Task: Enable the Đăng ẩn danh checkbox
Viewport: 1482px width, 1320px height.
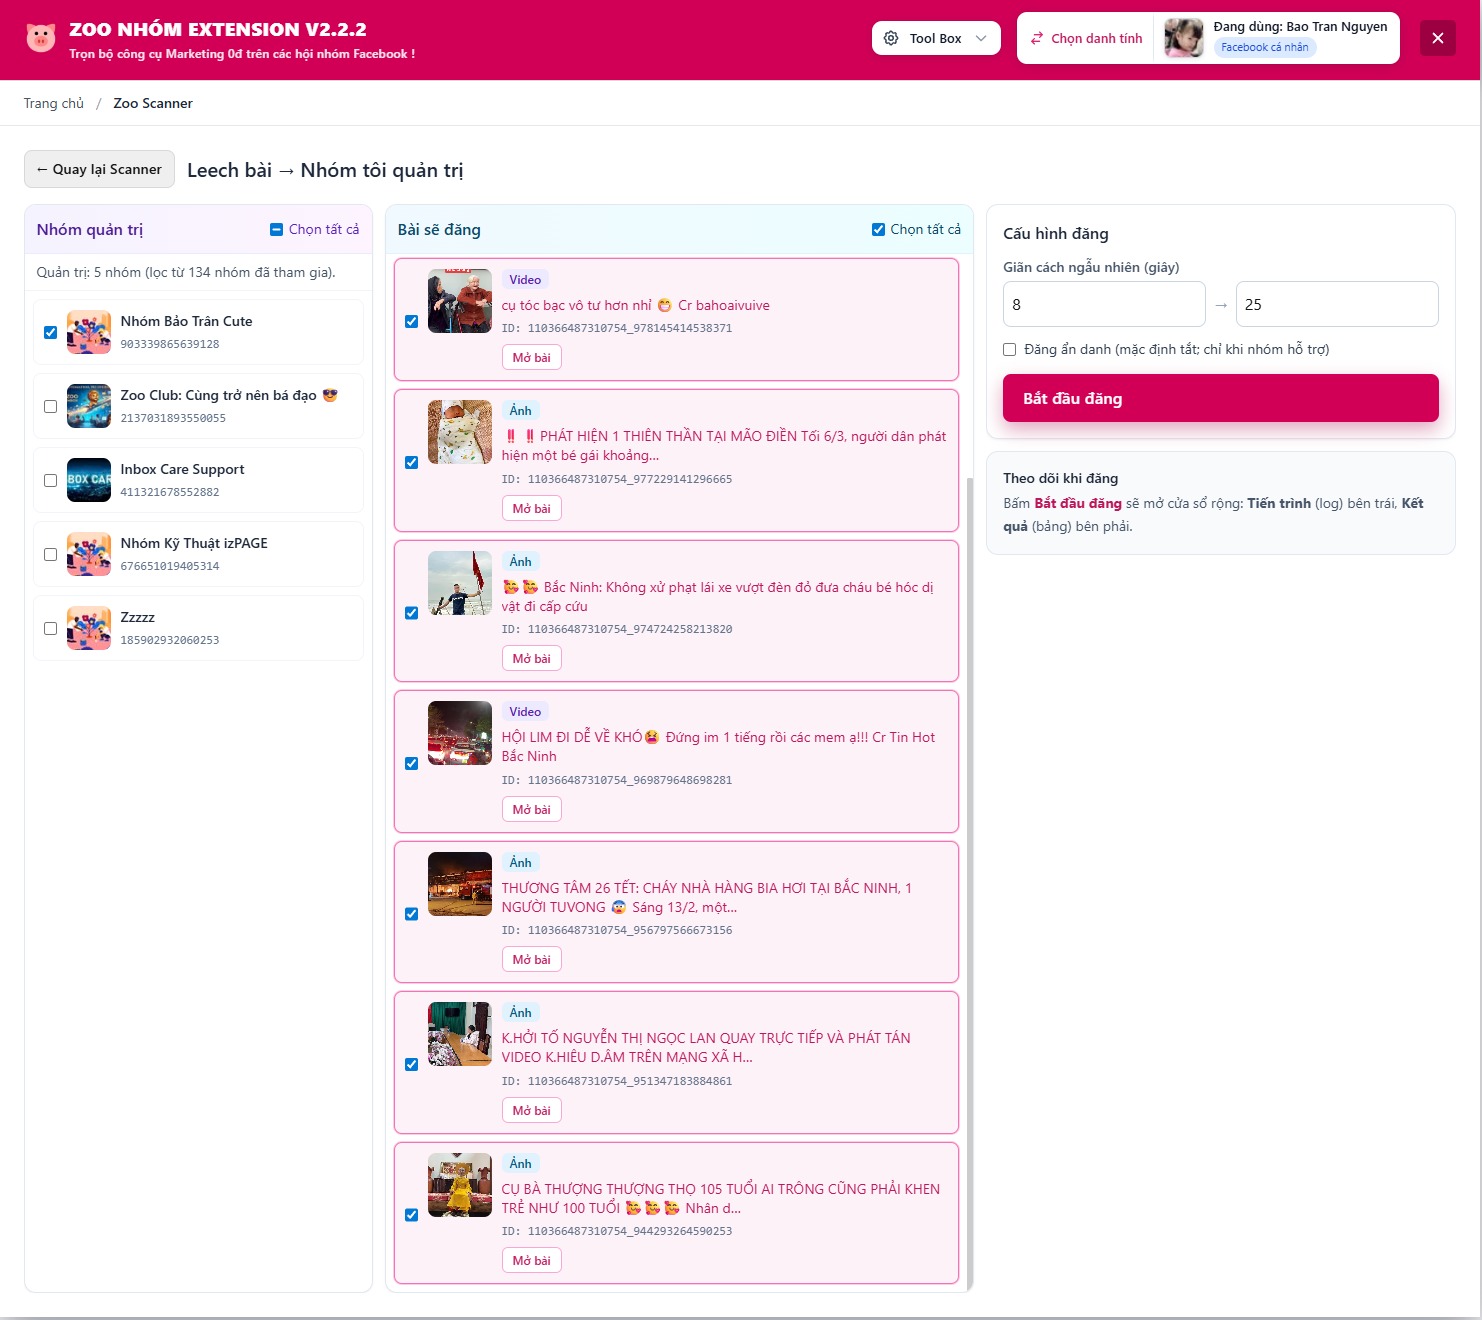Action: [x=1010, y=350]
